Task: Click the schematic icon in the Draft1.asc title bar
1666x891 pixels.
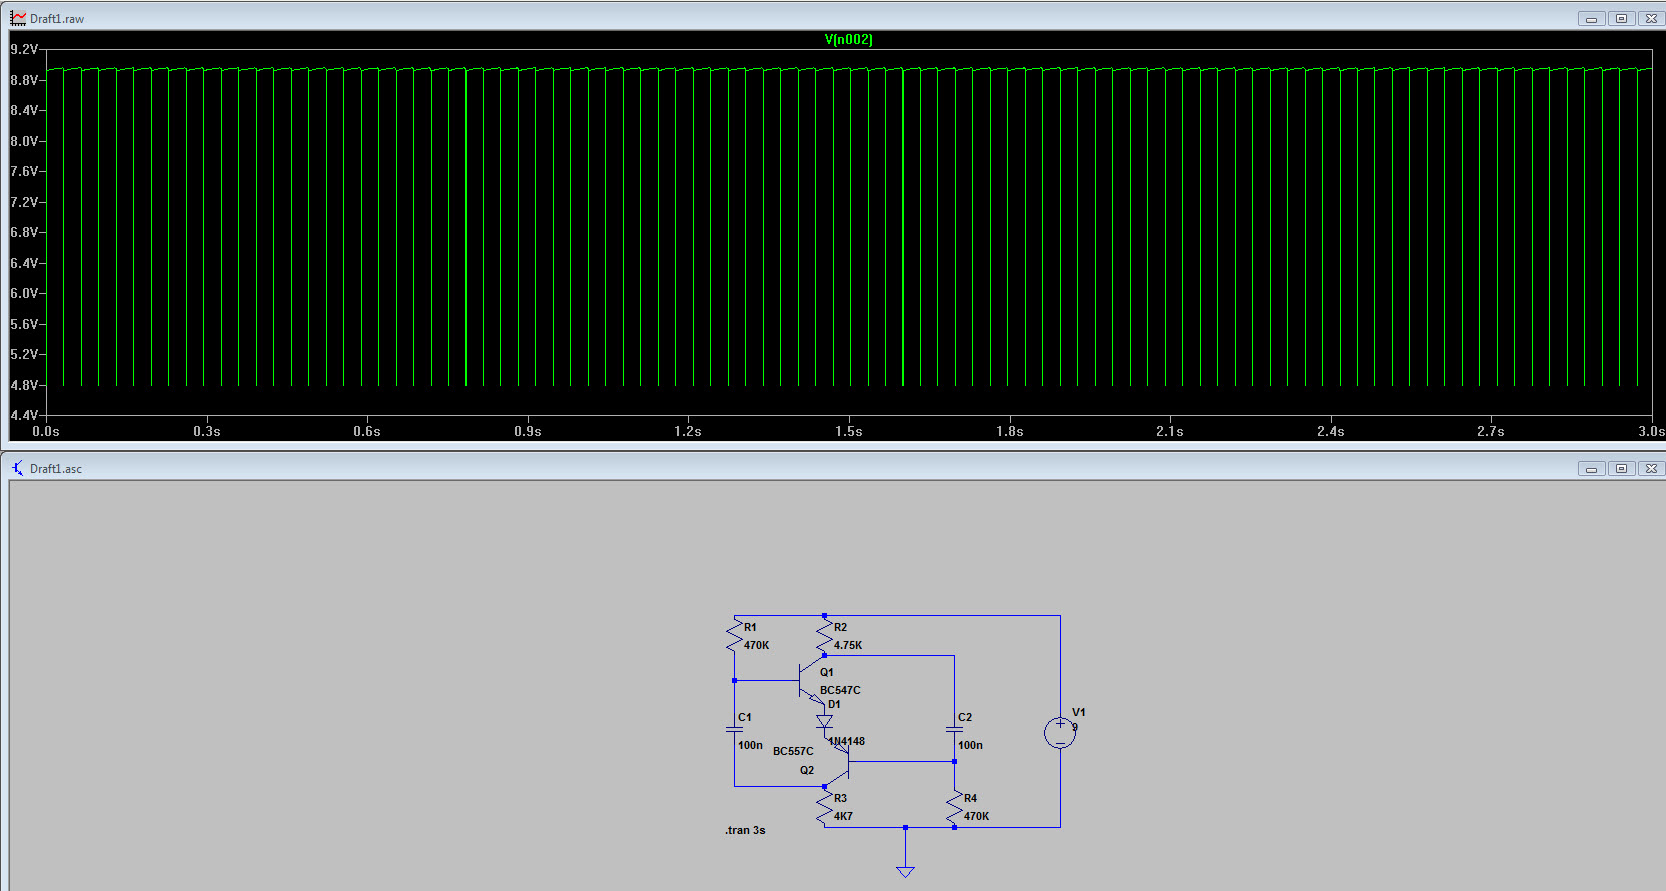Action: point(17,468)
